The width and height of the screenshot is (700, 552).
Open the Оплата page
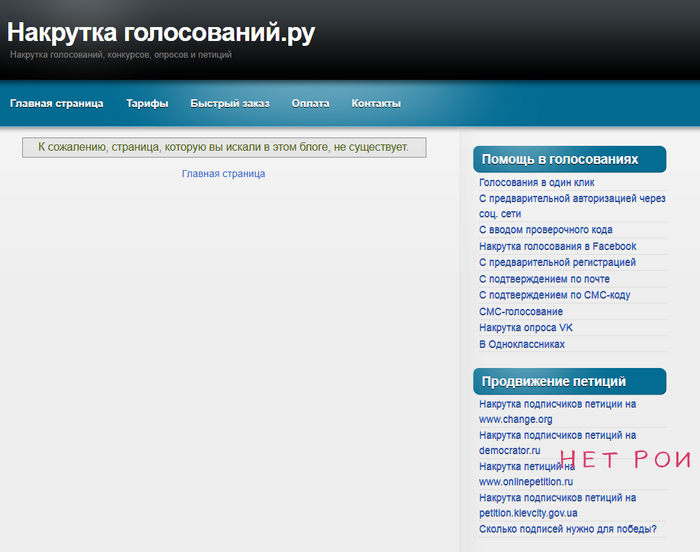[x=310, y=104]
